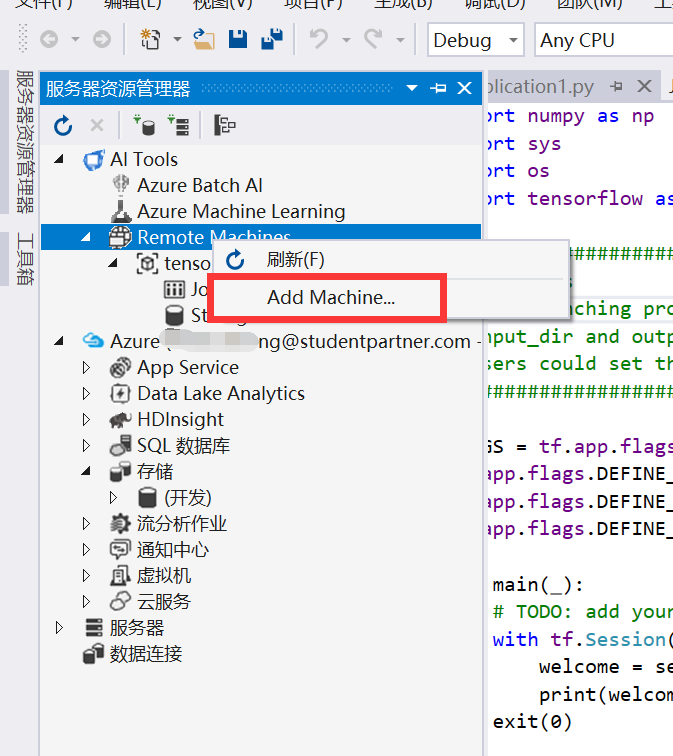
Task: Open the Server Explorer window options arrow
Action: pos(412,88)
